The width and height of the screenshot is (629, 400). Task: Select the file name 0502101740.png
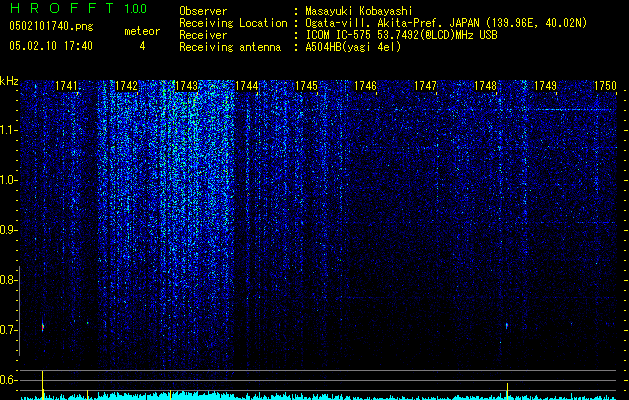tap(51, 27)
